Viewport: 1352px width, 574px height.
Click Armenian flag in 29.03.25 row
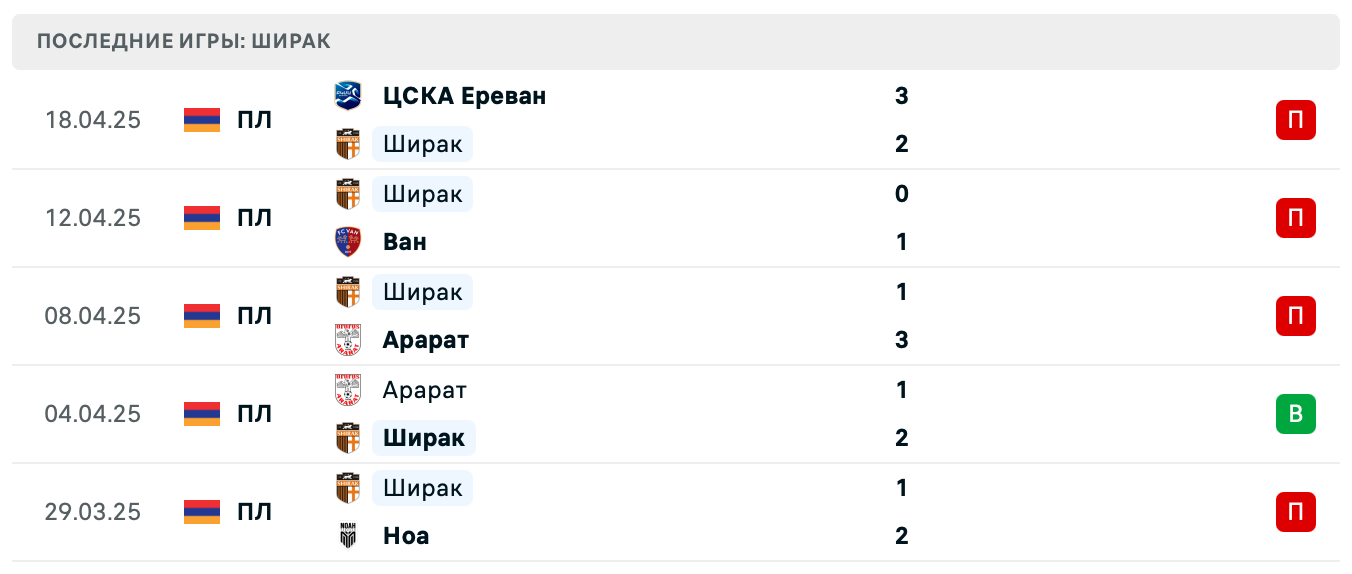click(202, 512)
